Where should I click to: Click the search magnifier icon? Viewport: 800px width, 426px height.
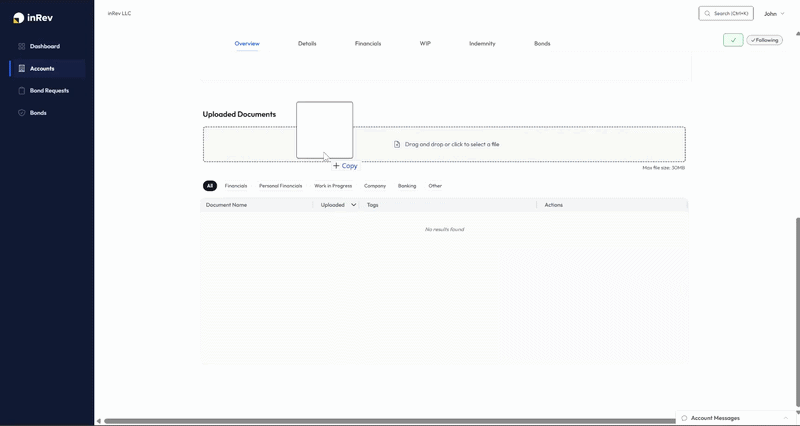tap(707, 14)
